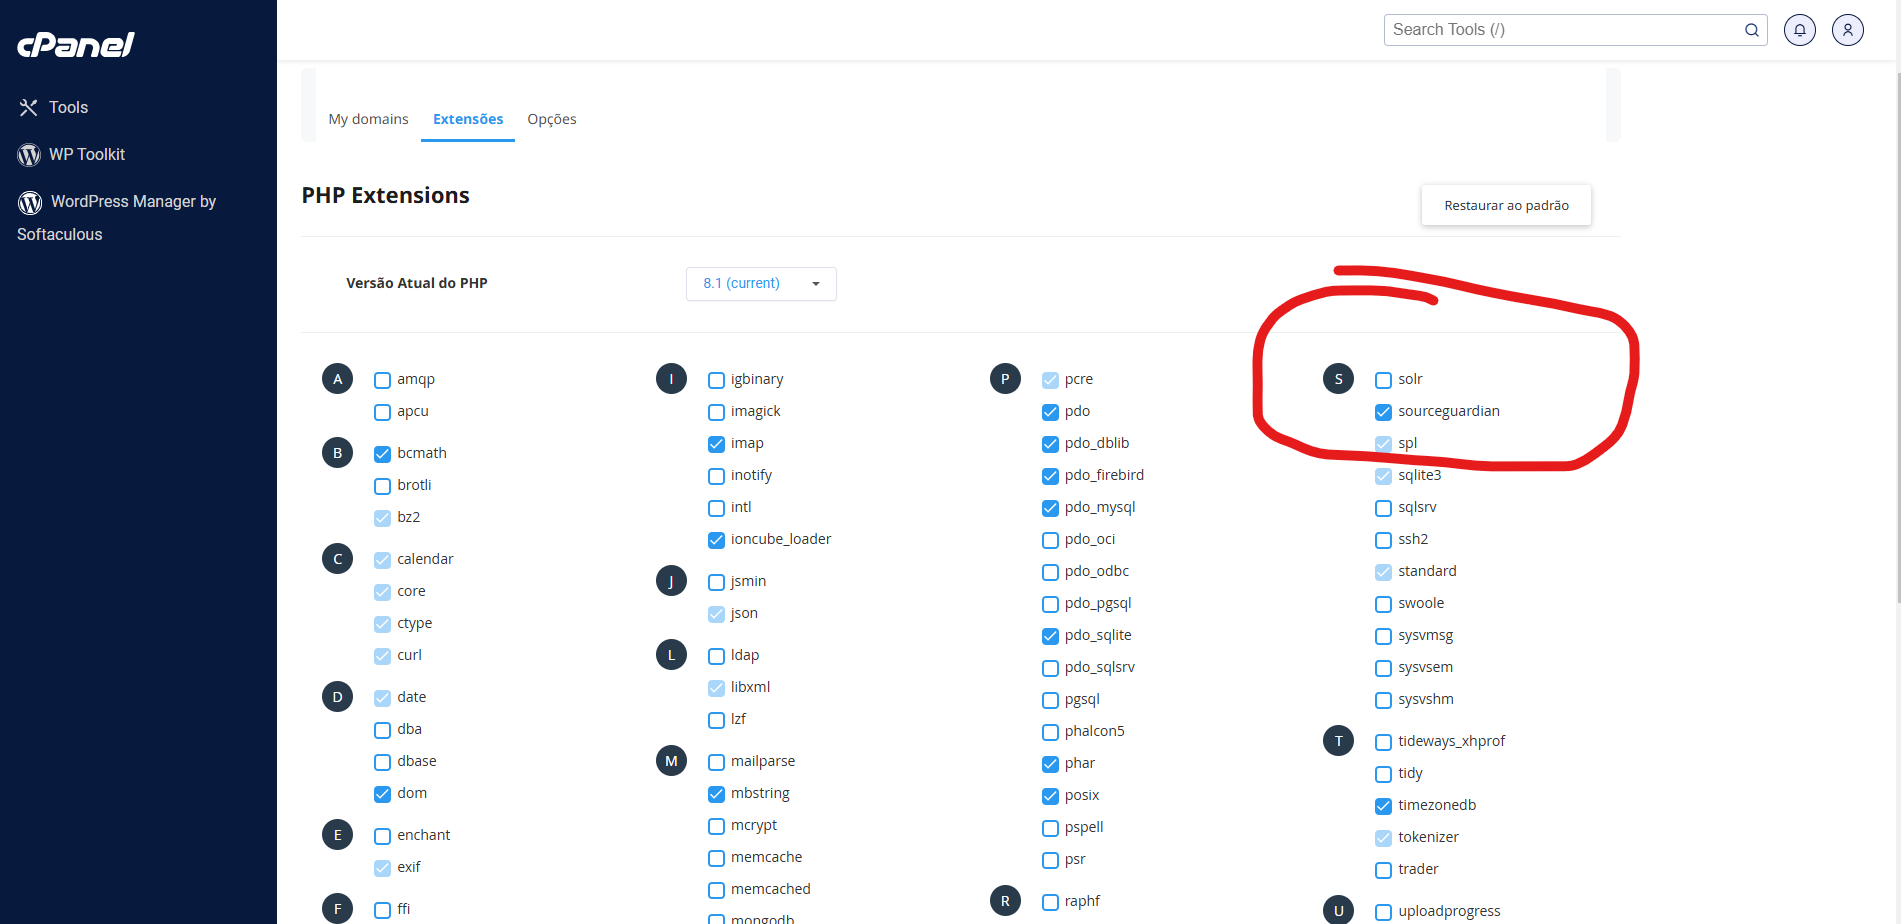Open the Opções tab
Screen dimensions: 1901x924
coord(551,119)
